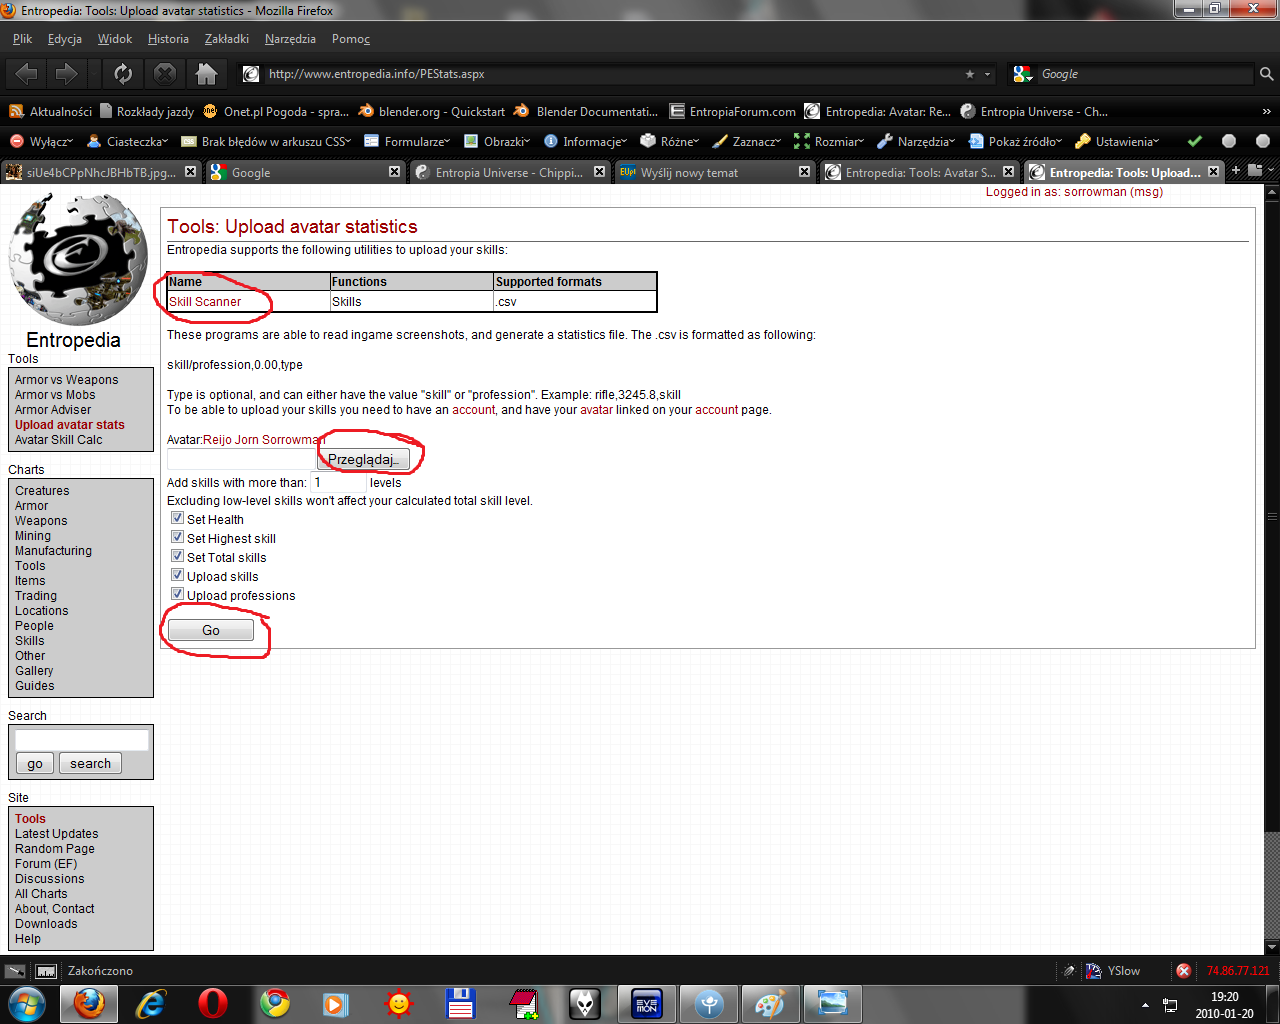Image resolution: width=1280 pixels, height=1024 pixels.
Task: Click the search magnifier icon in Google box
Action: (x=1266, y=74)
